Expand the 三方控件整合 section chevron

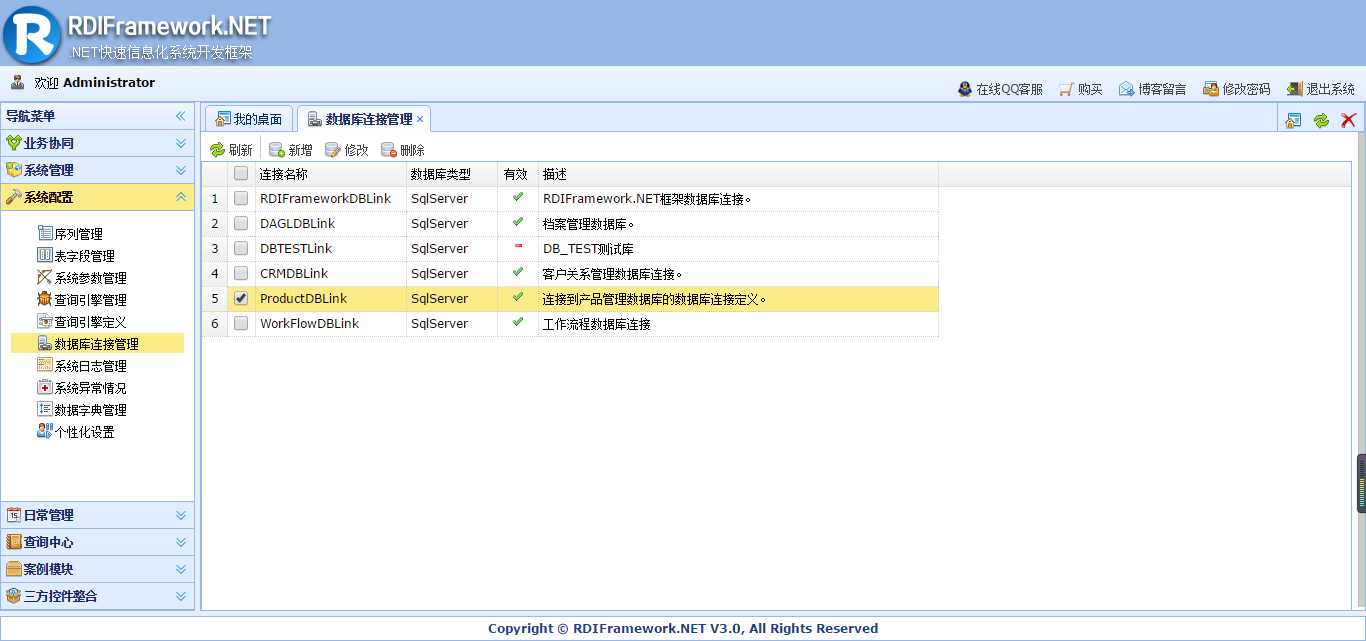click(x=181, y=596)
